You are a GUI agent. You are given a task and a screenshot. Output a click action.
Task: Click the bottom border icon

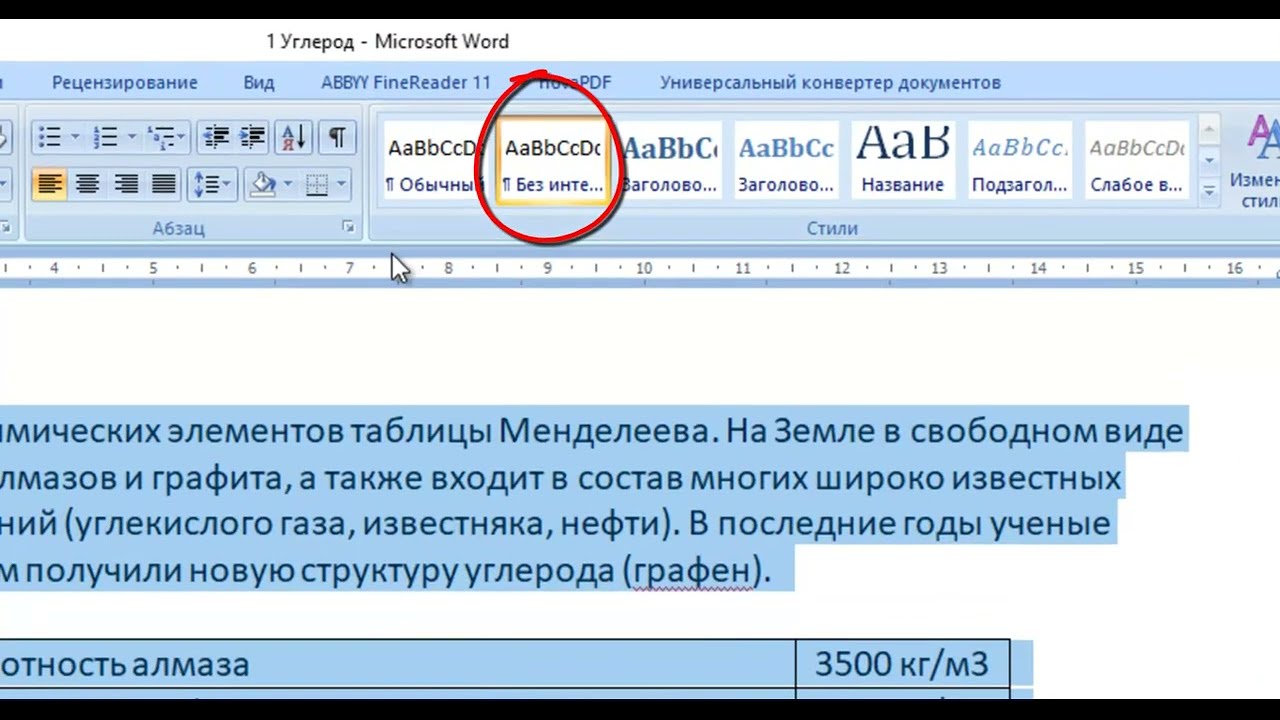(317, 184)
